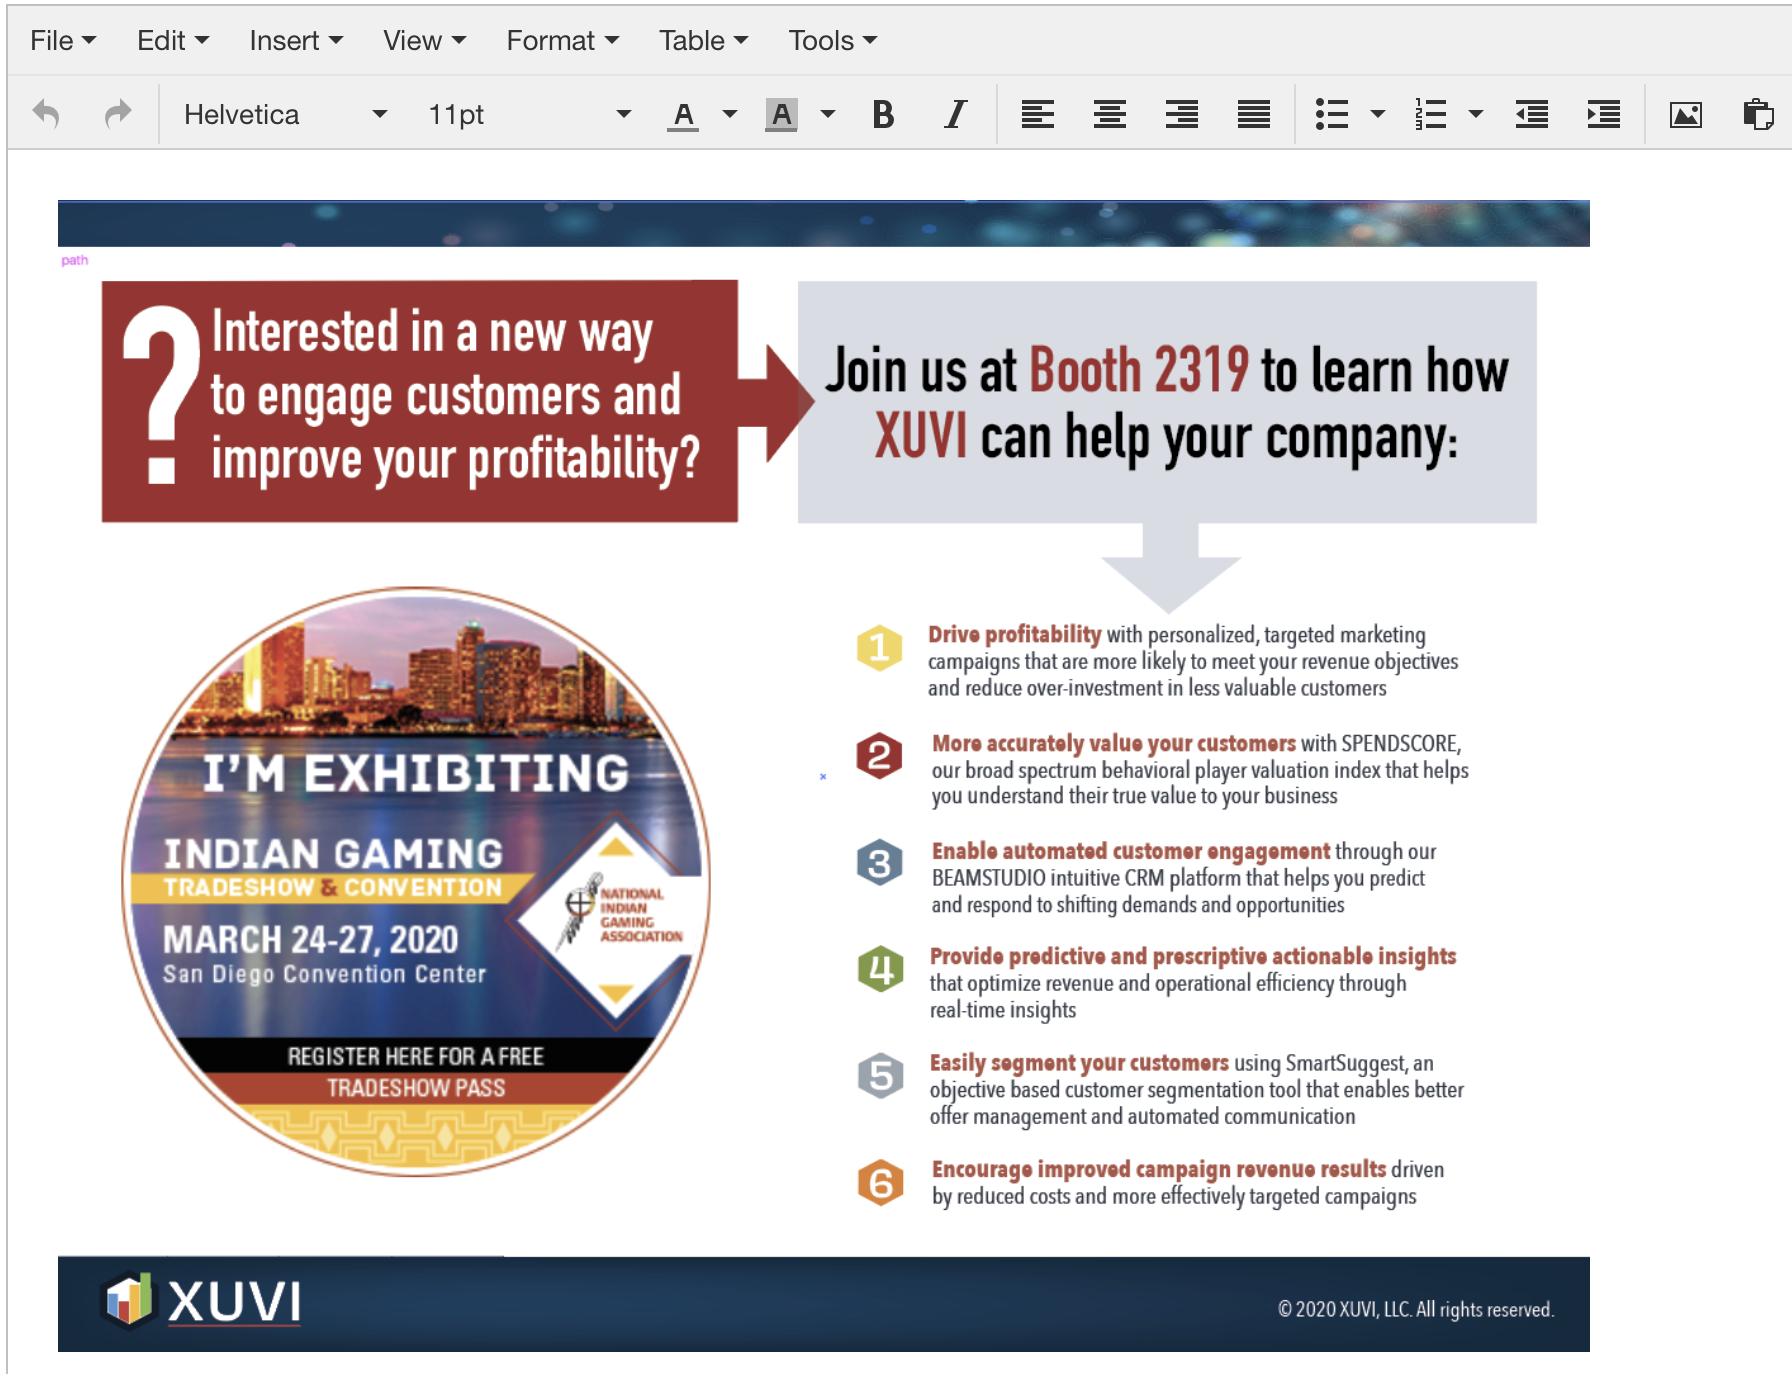Screen dimensions: 1792x1374
Task: Click the 'I'm Exhibiting' circular tradeshow badge
Action: 416,881
